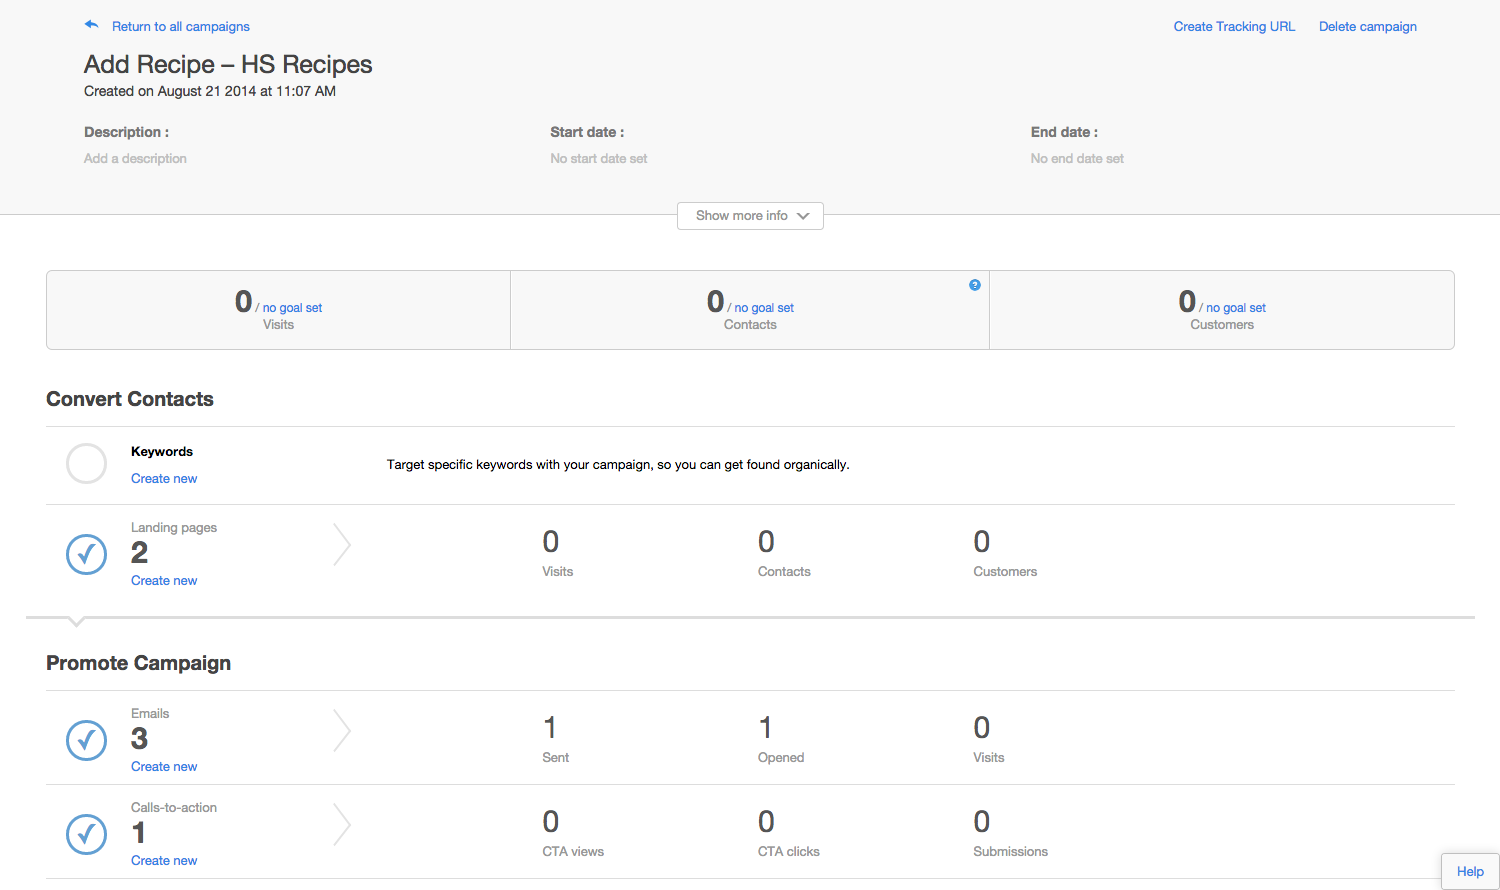Click the Delete campaign link
Screen dimensions: 1500x890
(x=1367, y=27)
